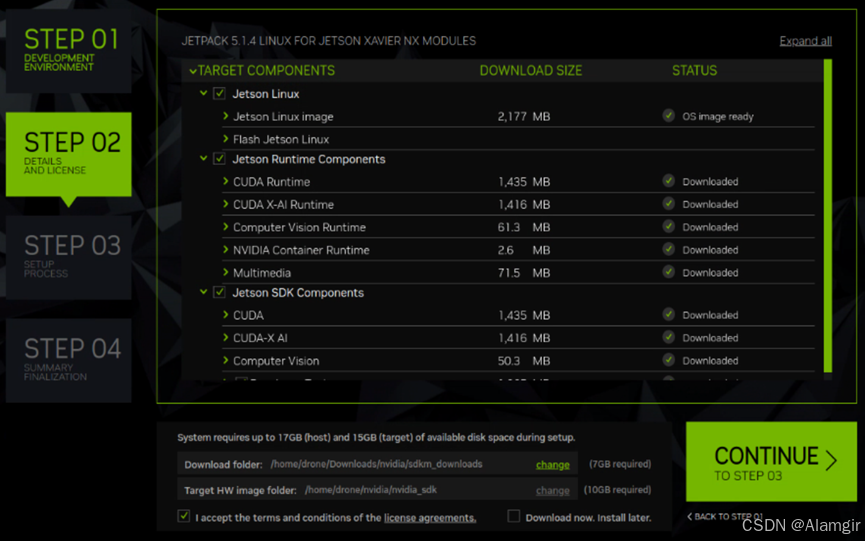Expand the CUDA X-AI Runtime row

225,203
